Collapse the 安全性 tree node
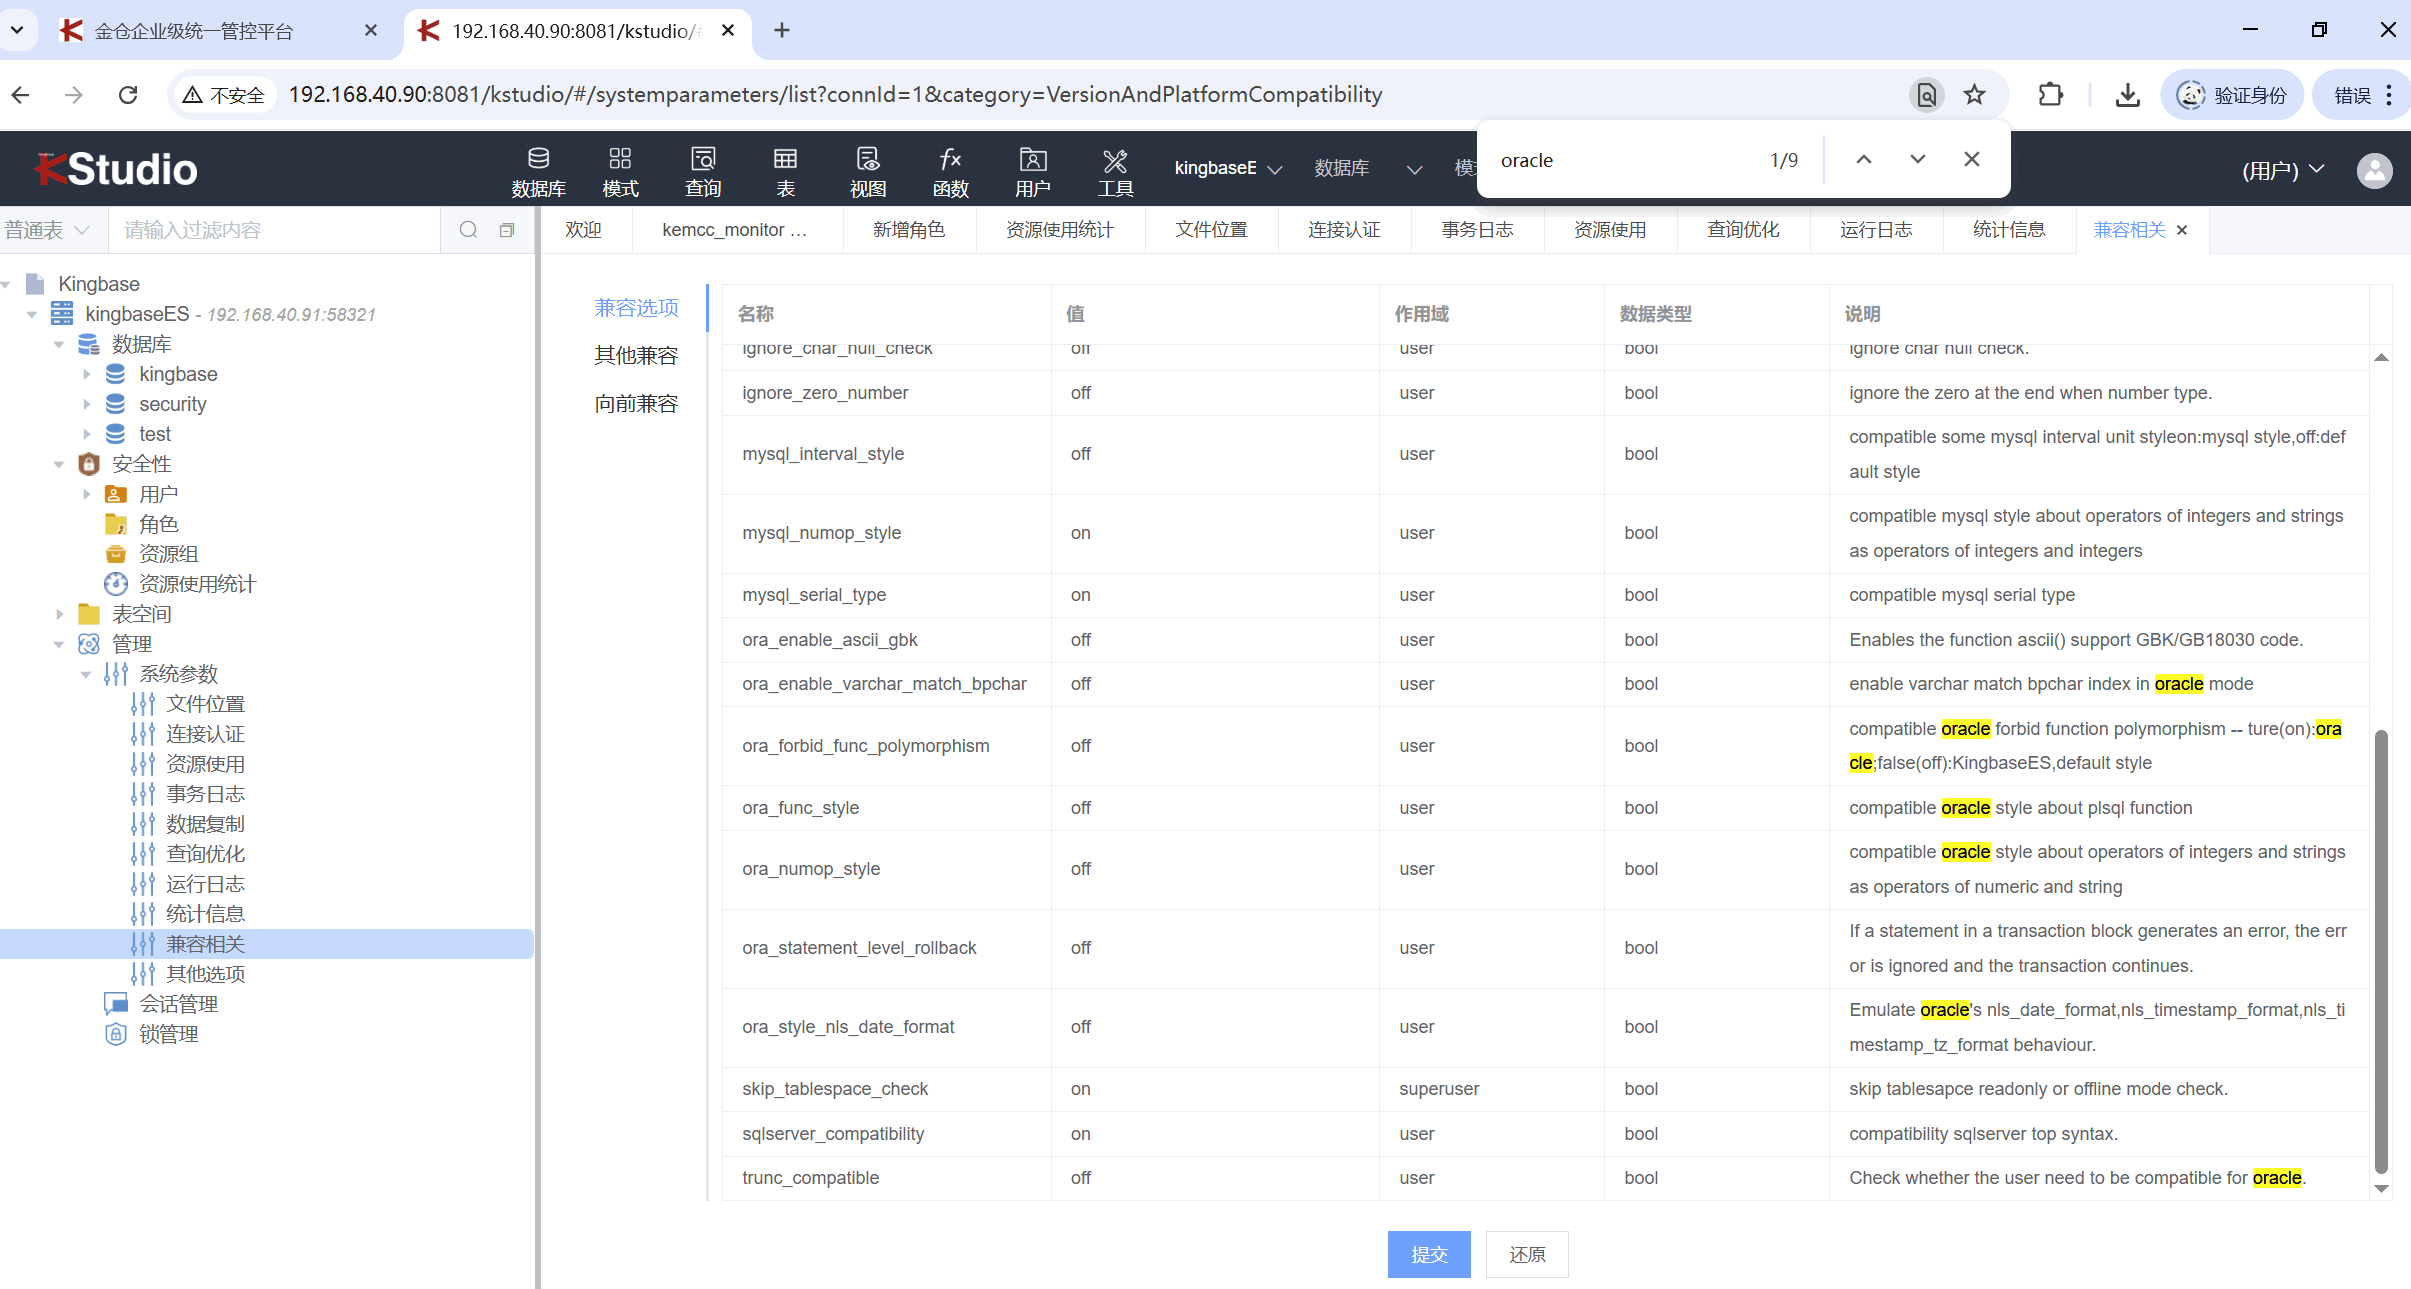This screenshot has width=2411, height=1289. coord(59,464)
